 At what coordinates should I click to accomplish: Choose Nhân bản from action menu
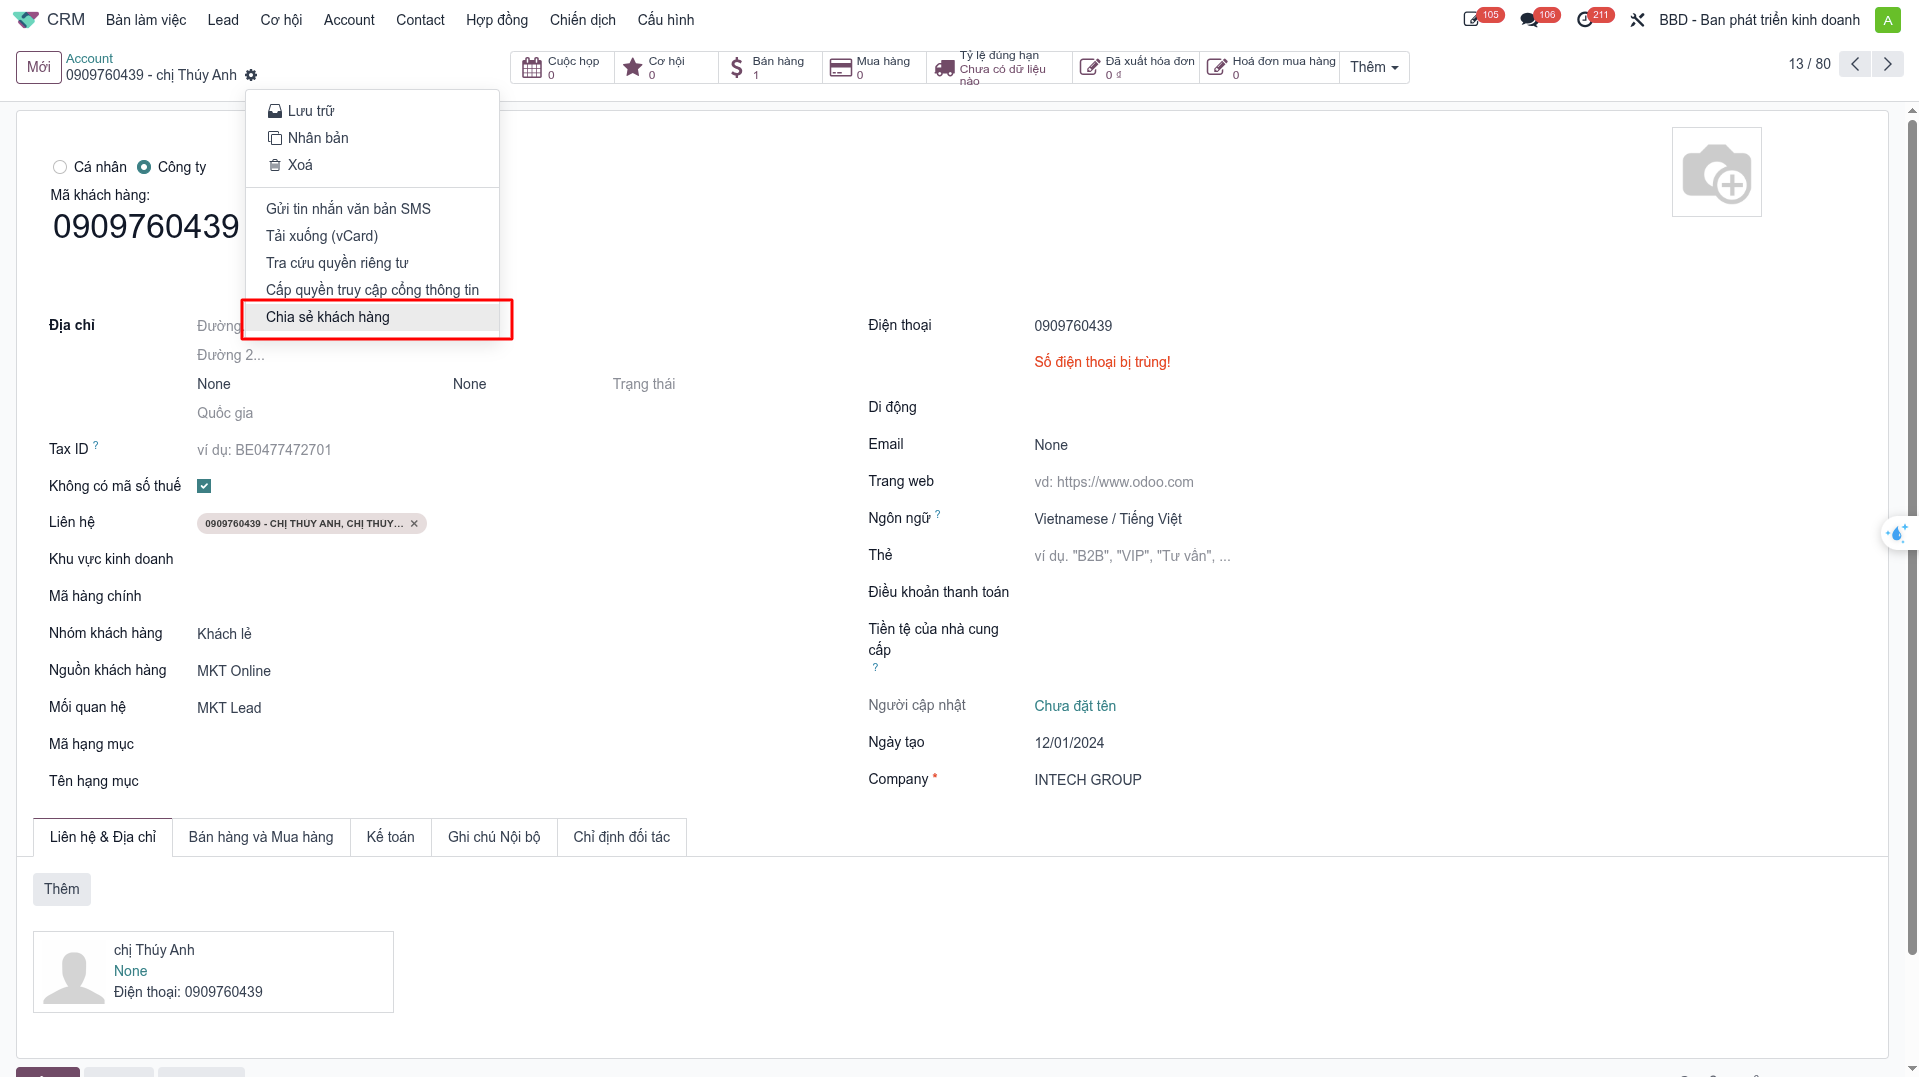point(372,138)
